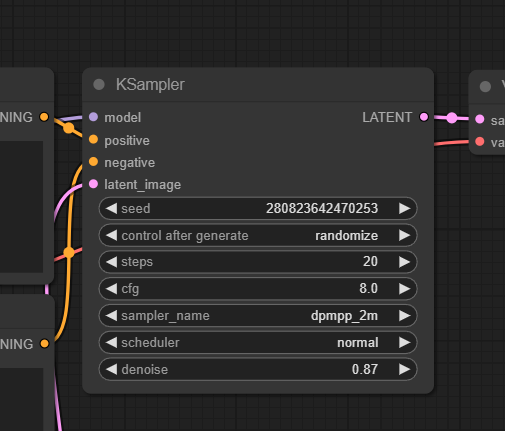Click the upper CONDITIONING output socket

(x=44, y=117)
